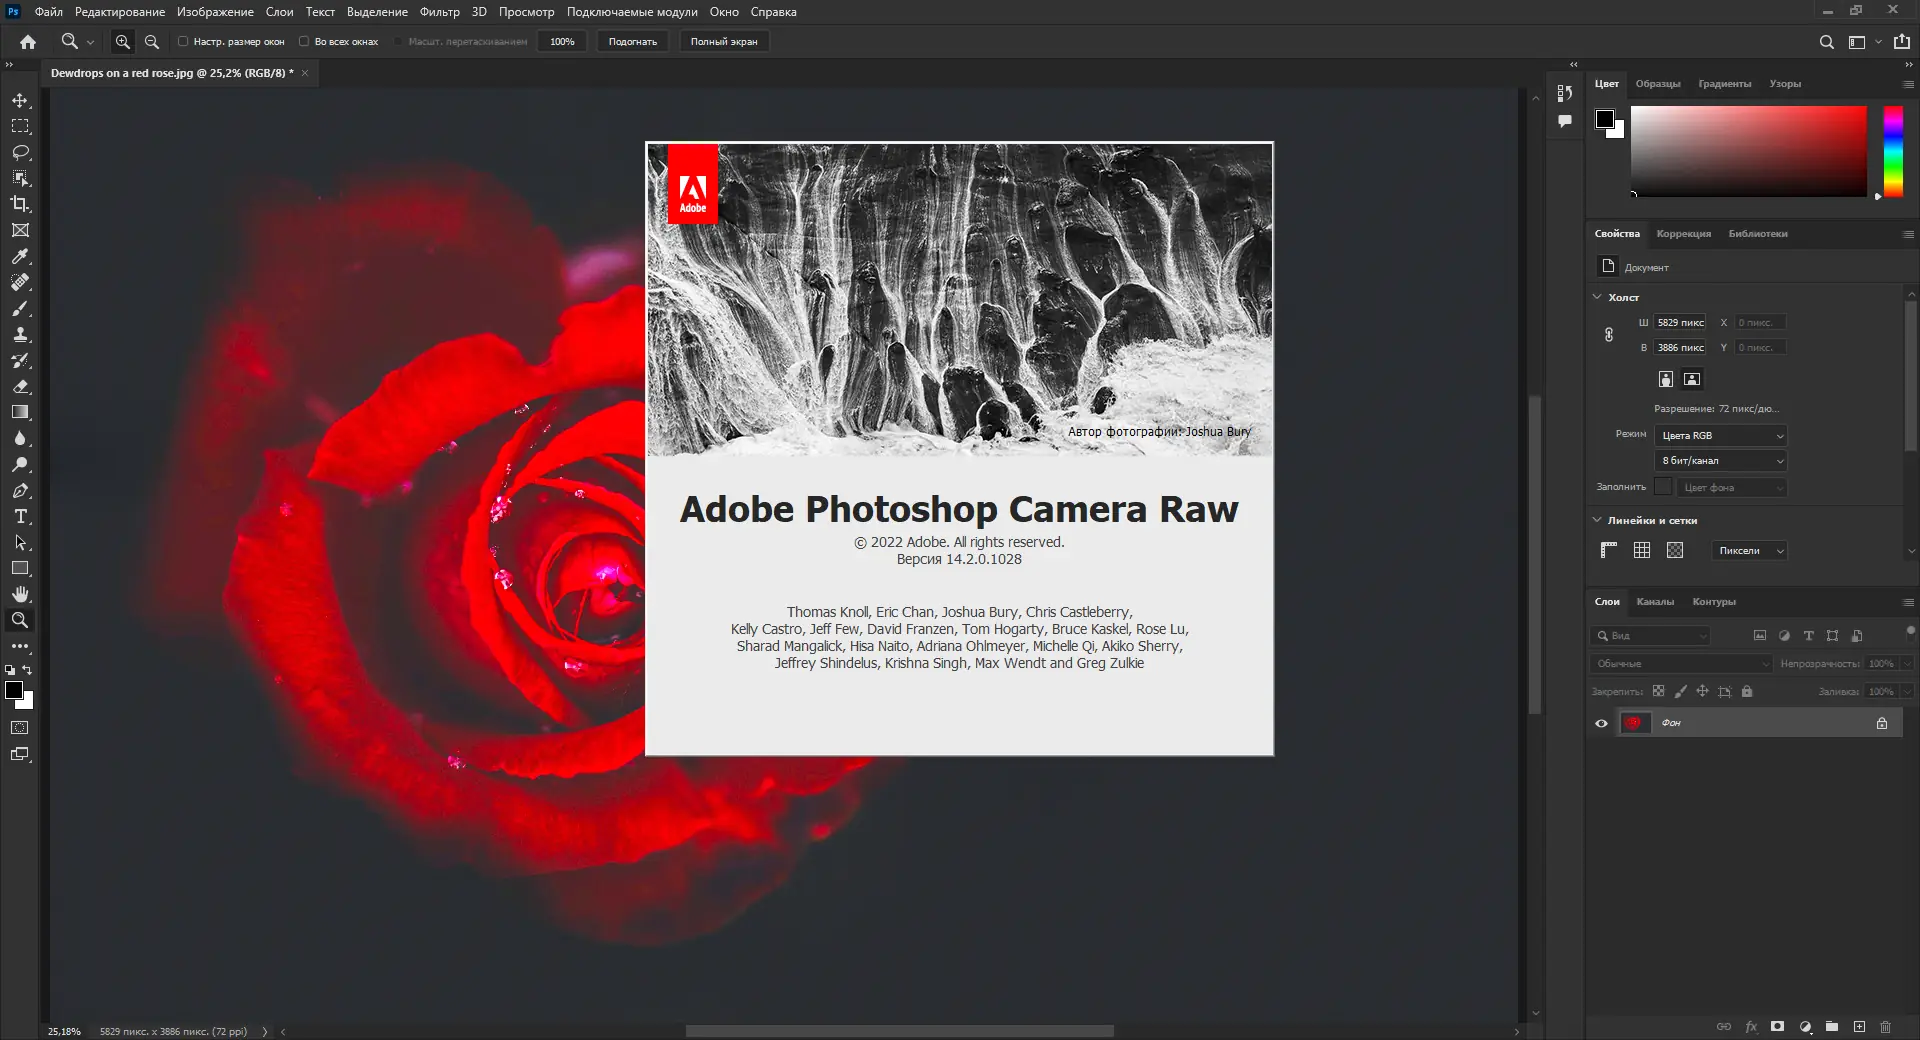Click the share/export icon at top right
The image size is (1920, 1040).
coord(1902,42)
